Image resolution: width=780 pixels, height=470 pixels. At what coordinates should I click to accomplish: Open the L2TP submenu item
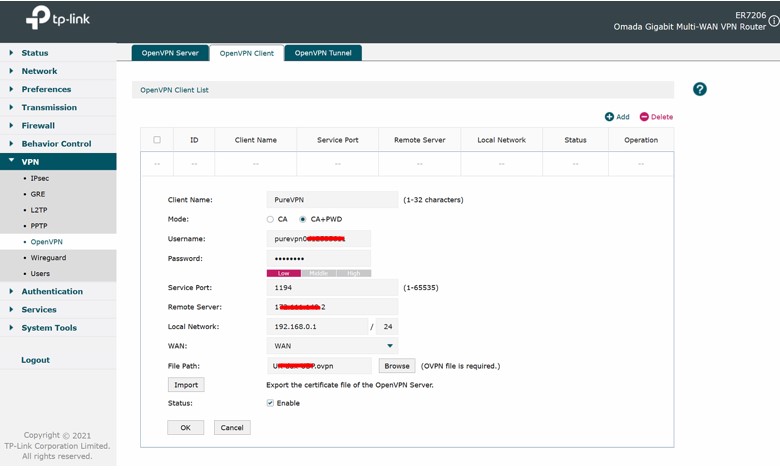39,210
